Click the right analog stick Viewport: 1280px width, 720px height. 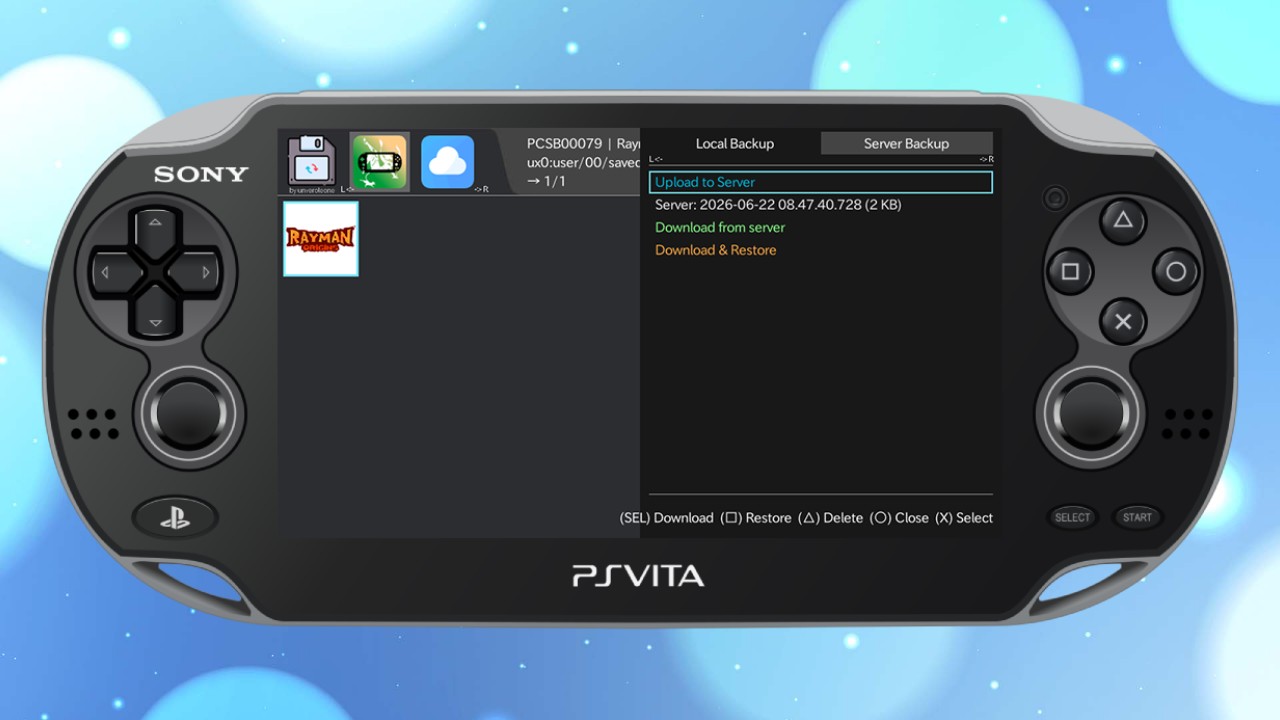click(1092, 413)
